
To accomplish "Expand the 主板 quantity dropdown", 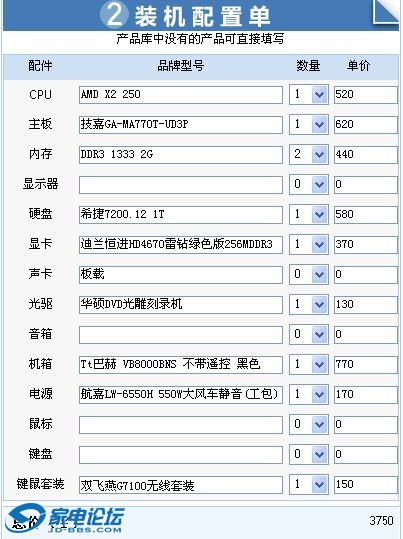I will 309,124.
